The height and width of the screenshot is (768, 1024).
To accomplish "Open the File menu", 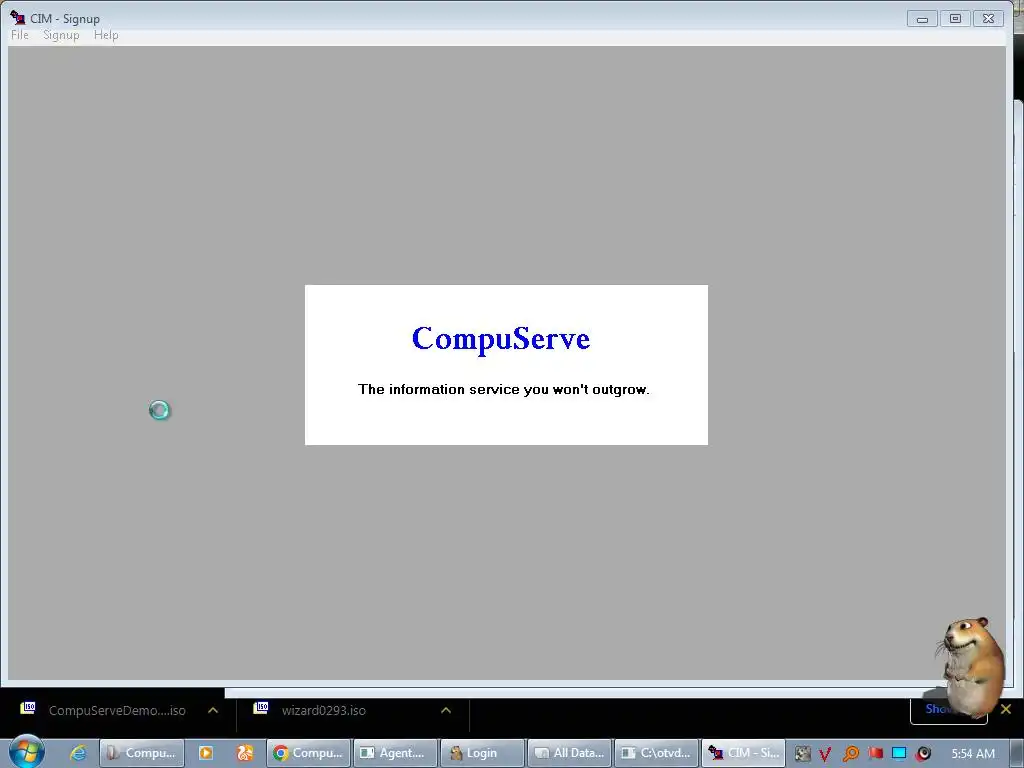I will coord(20,35).
